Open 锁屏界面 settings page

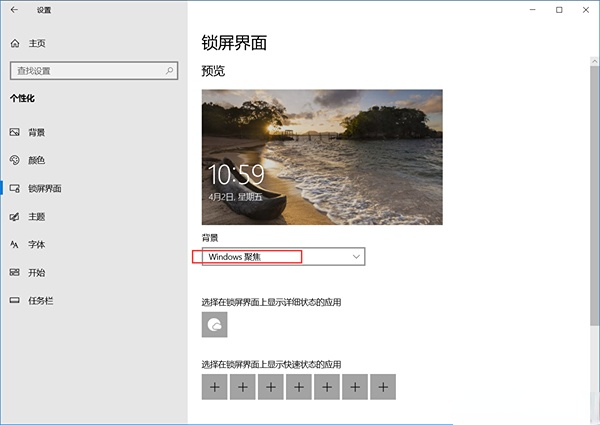[x=94, y=188]
